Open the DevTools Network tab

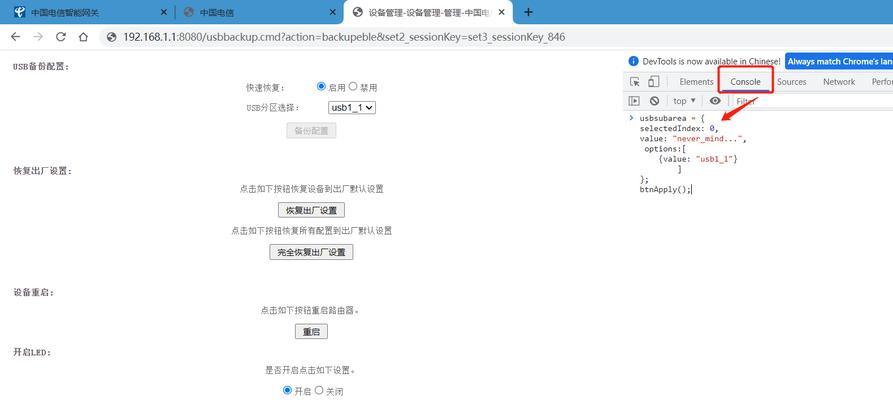pos(839,82)
